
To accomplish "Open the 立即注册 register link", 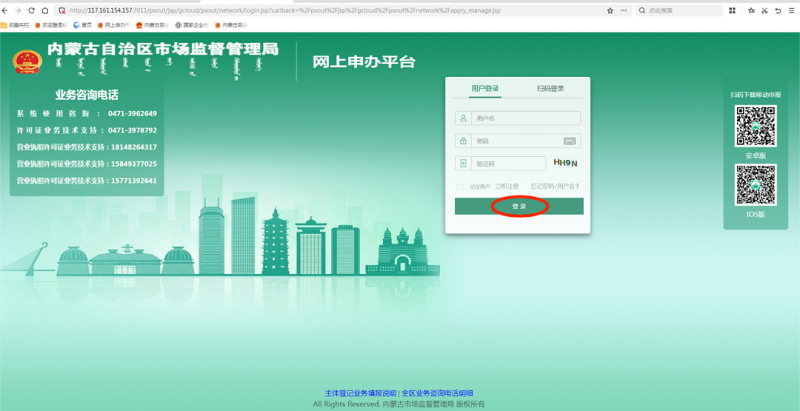I will click(509, 186).
